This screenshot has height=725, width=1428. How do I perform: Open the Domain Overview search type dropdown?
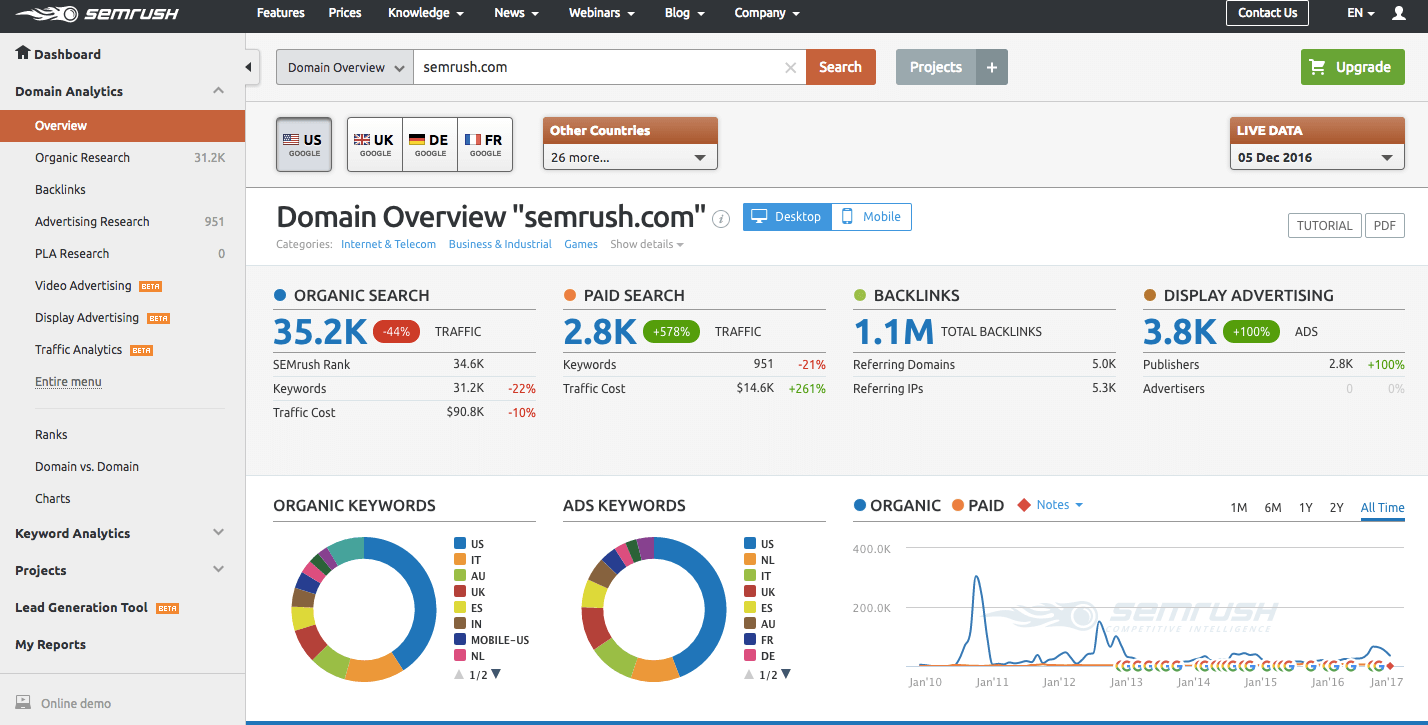coord(345,67)
